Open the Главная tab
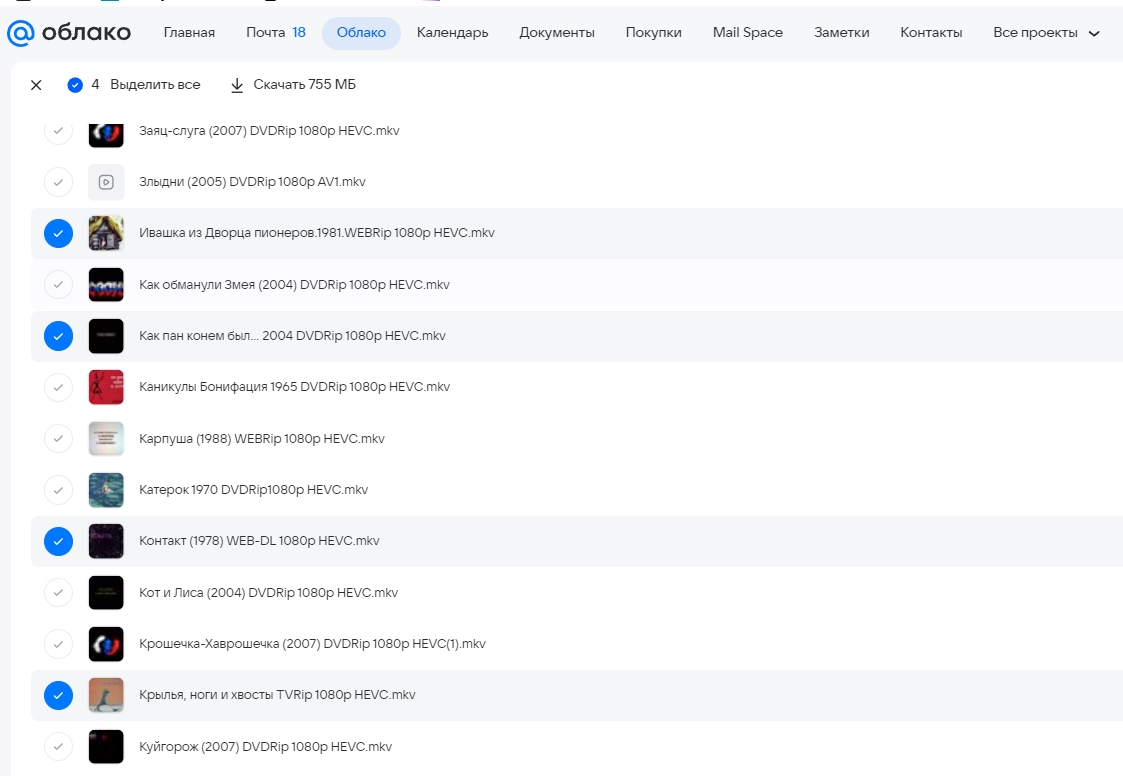The height and width of the screenshot is (776, 1123). click(189, 33)
